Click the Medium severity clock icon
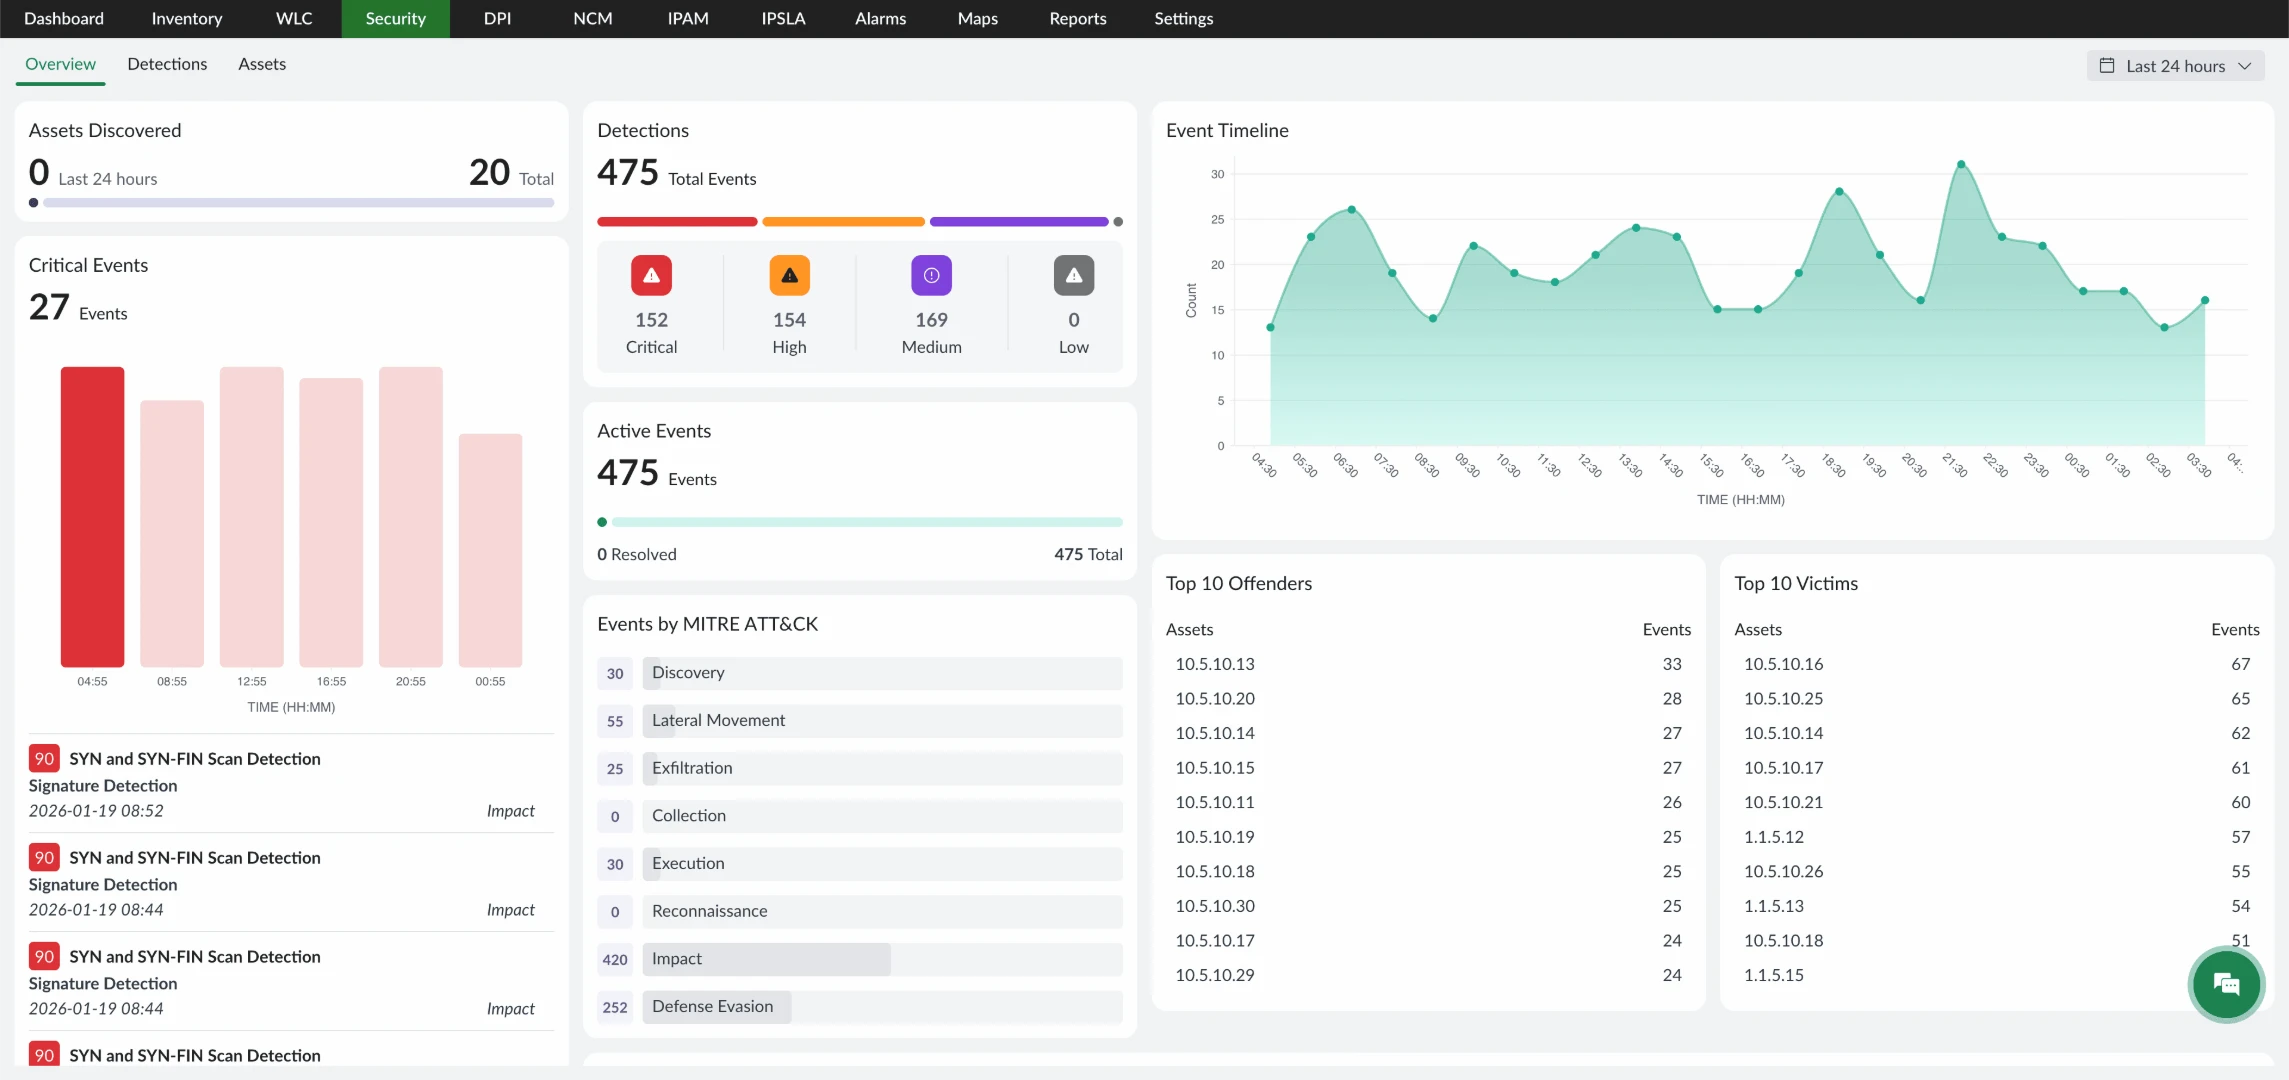The image size is (2289, 1080). click(x=930, y=275)
